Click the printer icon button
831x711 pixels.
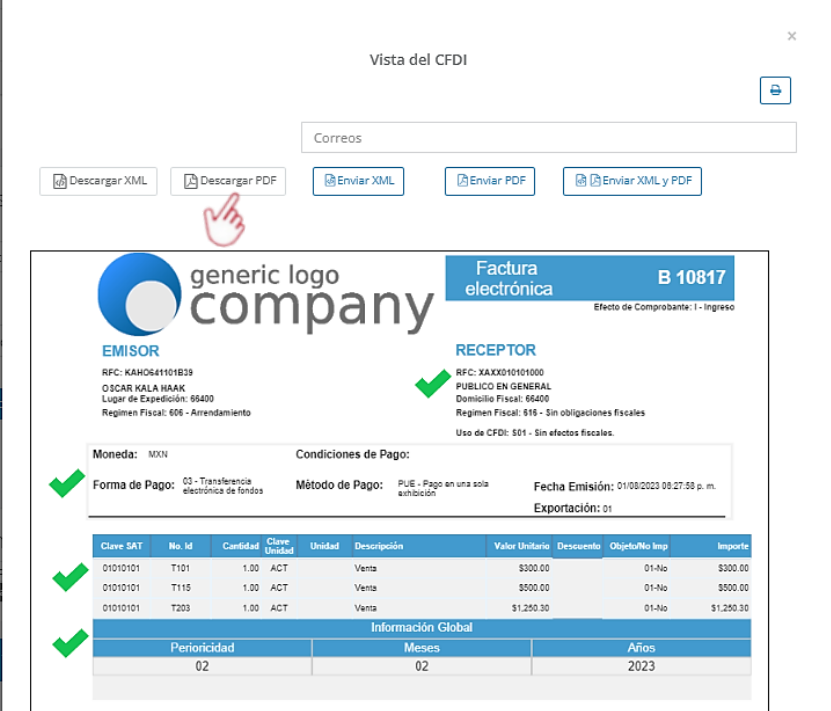tap(775, 90)
